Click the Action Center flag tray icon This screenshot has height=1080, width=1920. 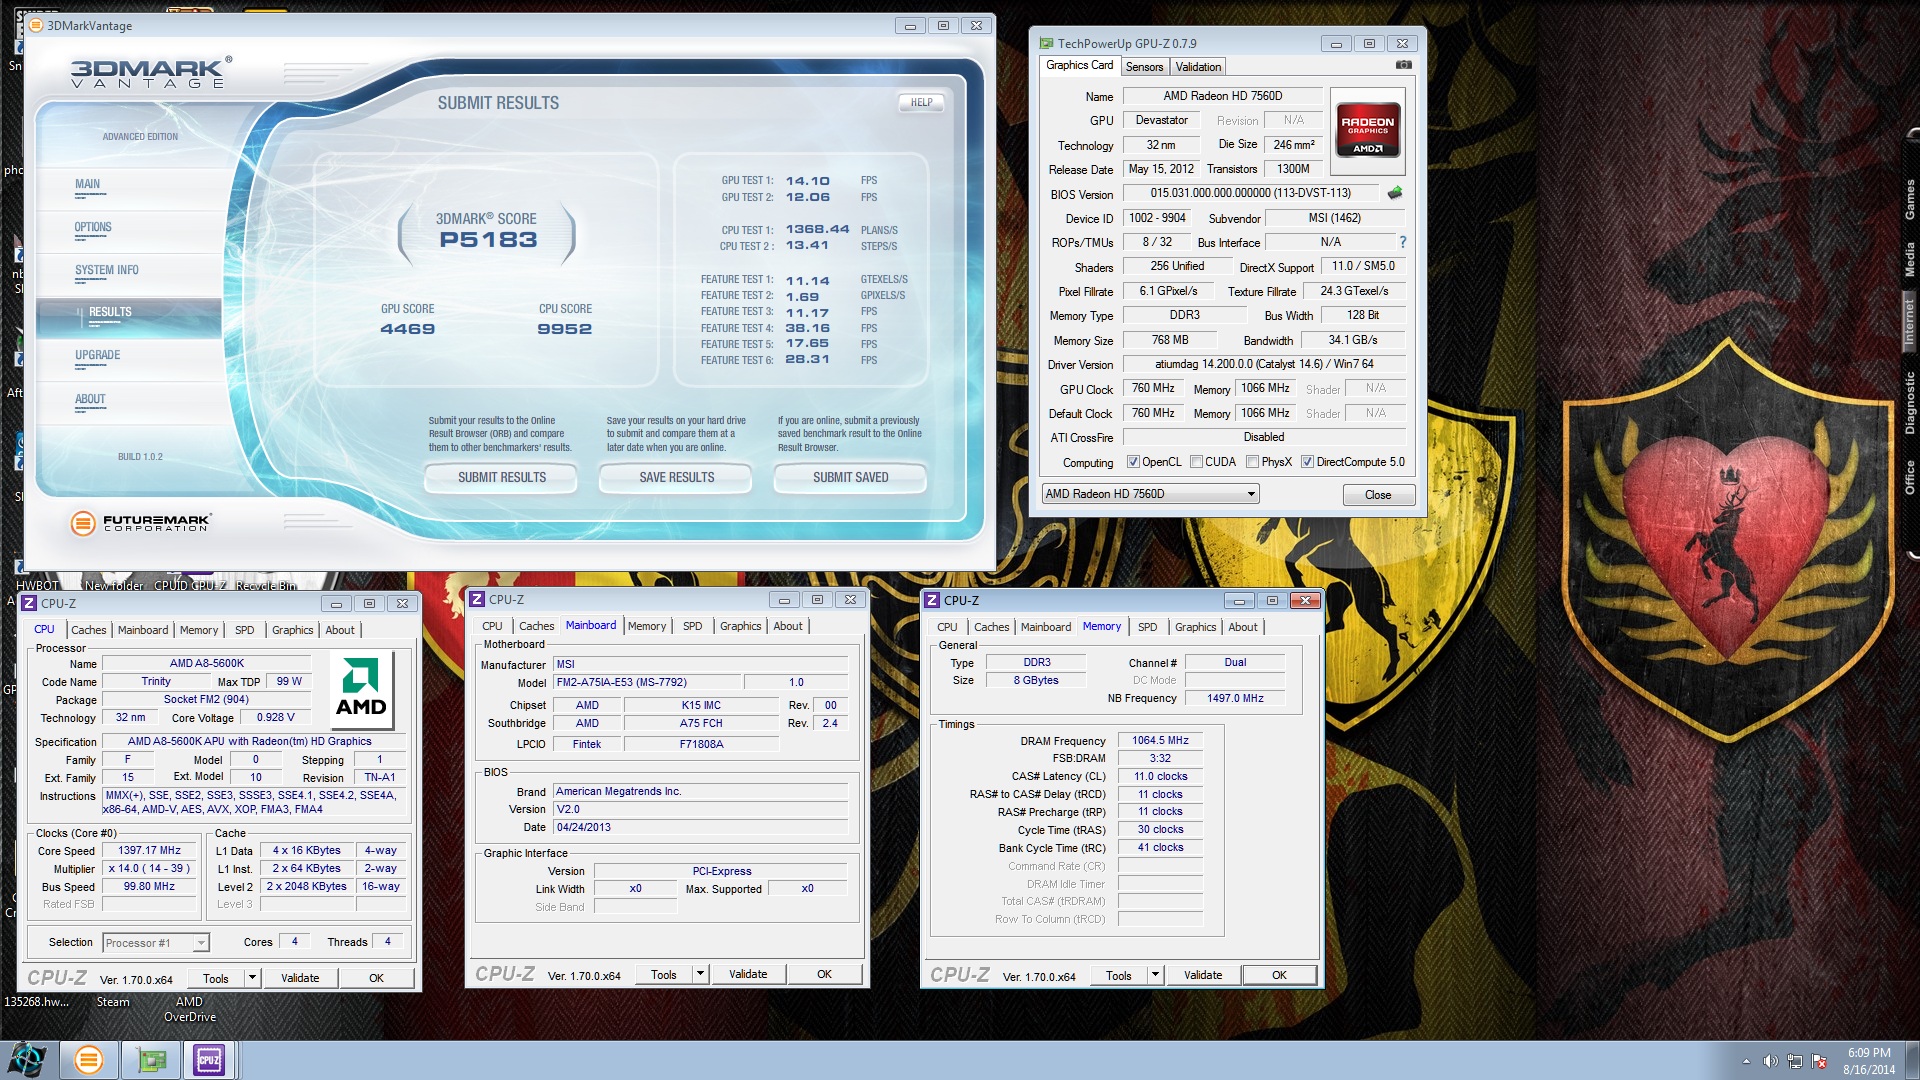tap(1820, 1061)
